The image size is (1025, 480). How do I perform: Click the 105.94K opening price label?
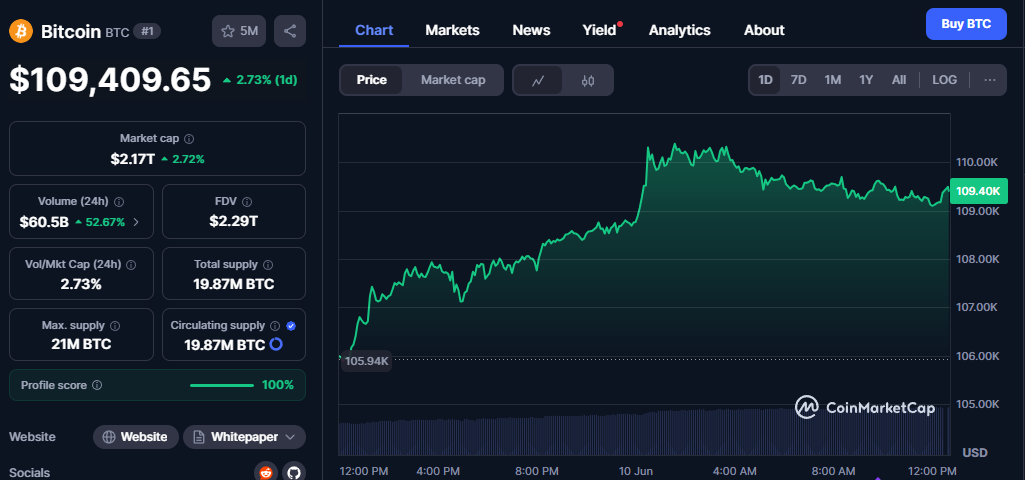coord(366,361)
